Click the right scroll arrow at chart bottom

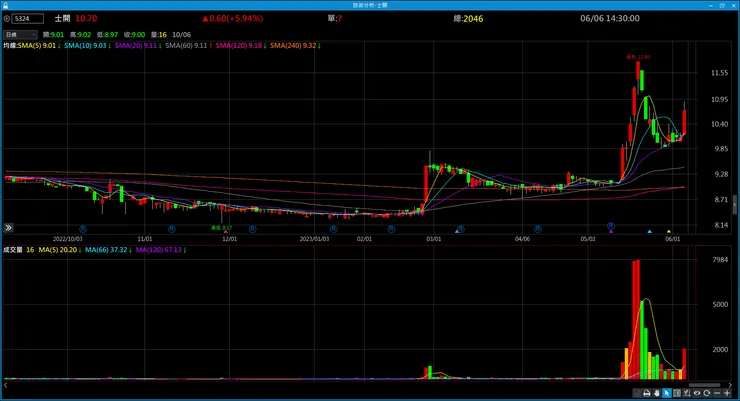730,385
